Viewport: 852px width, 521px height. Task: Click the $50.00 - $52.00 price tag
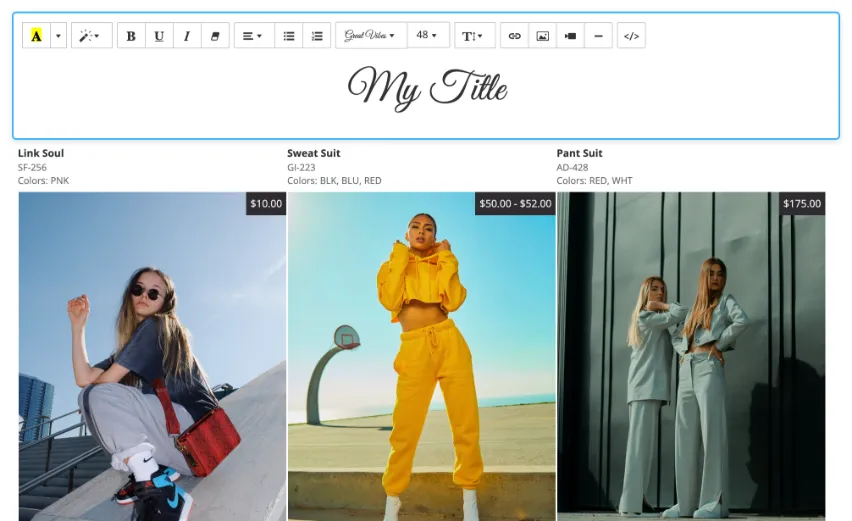pyautogui.click(x=515, y=204)
